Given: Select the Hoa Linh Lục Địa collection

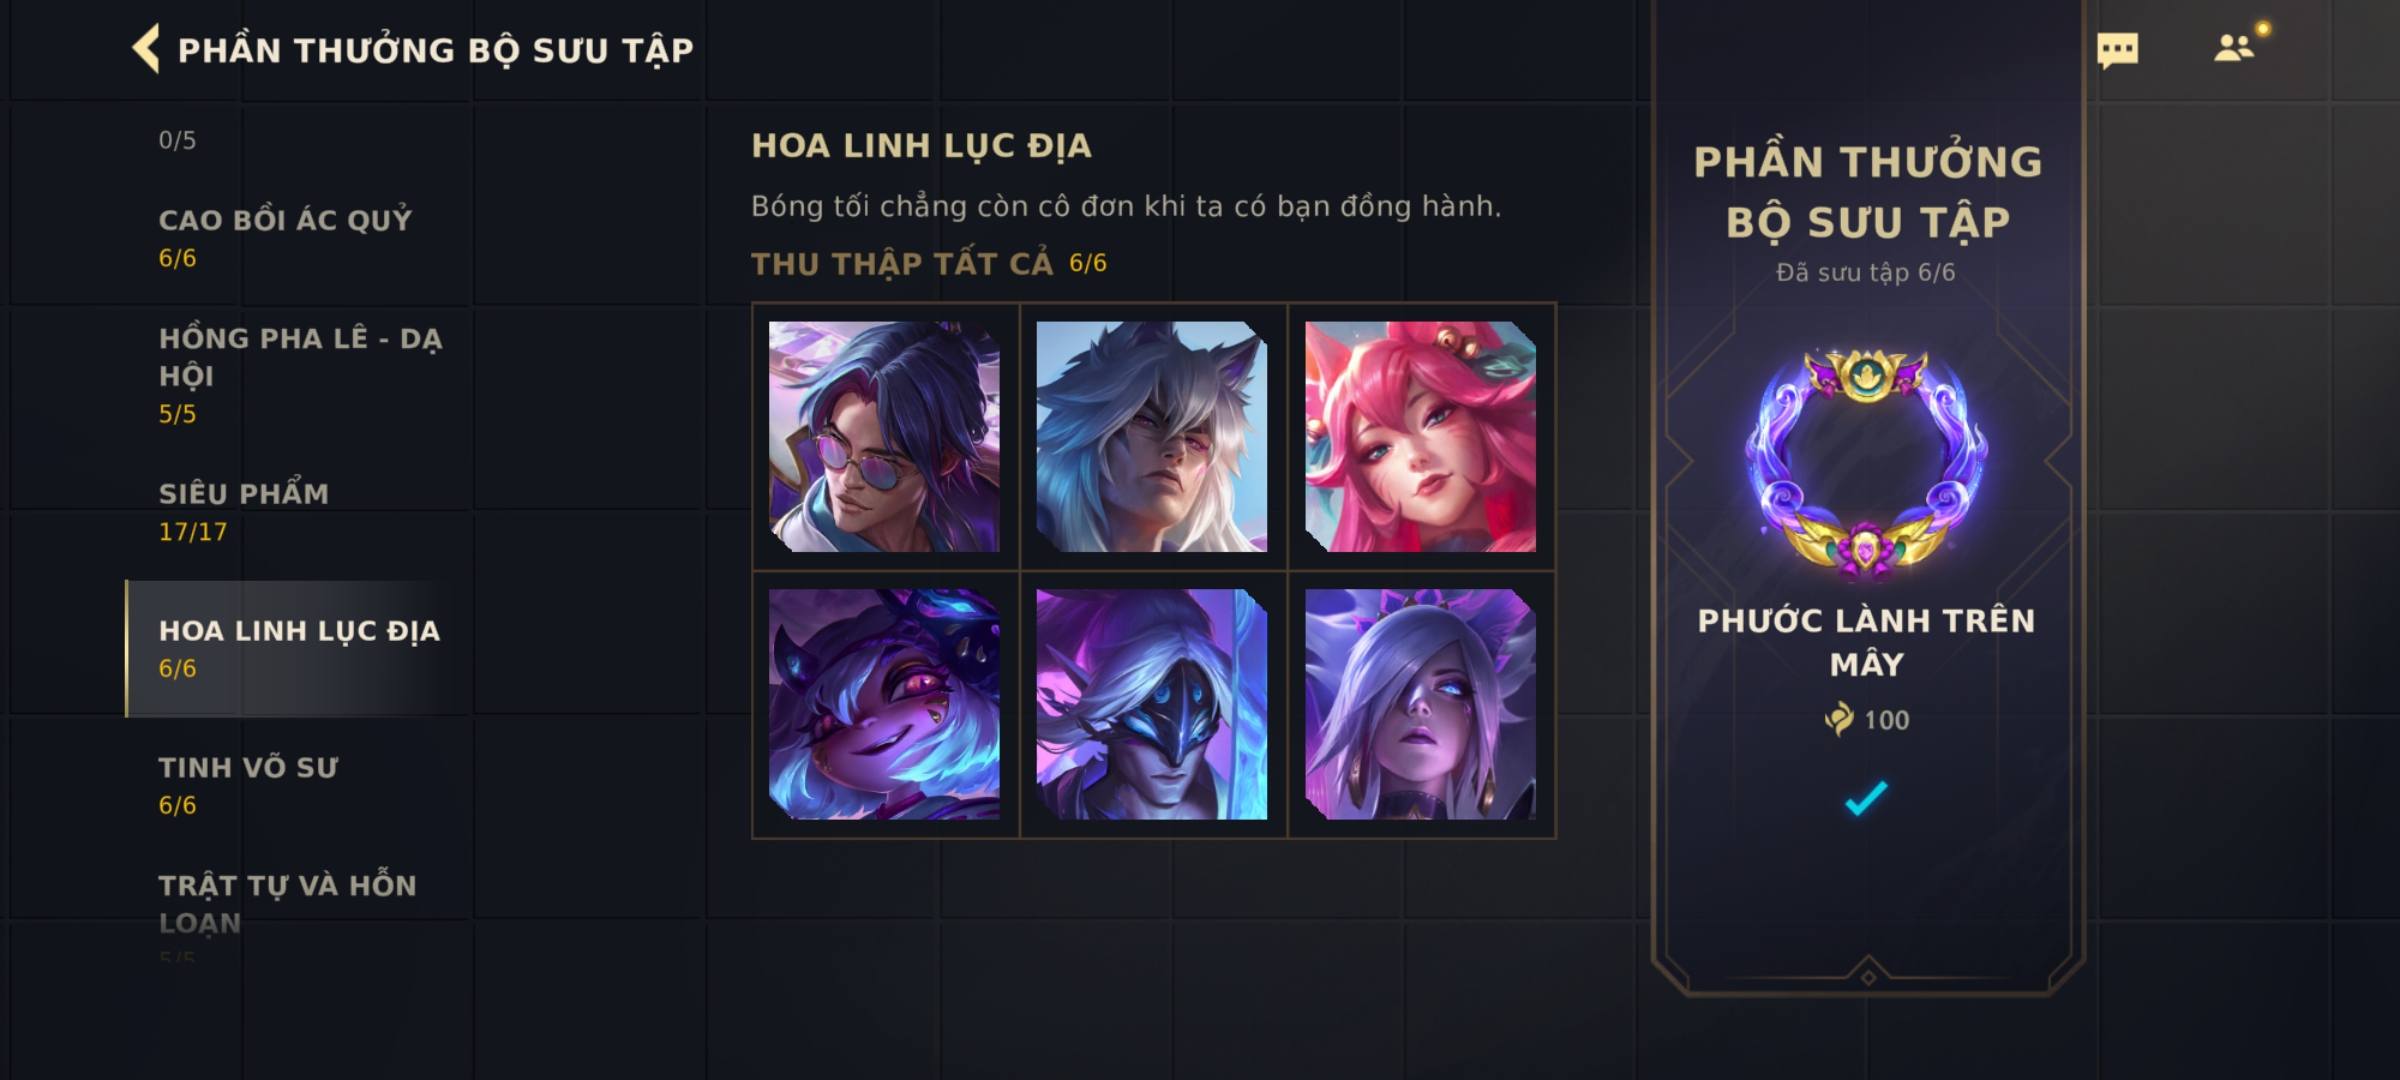Looking at the screenshot, I should pos(298,649).
